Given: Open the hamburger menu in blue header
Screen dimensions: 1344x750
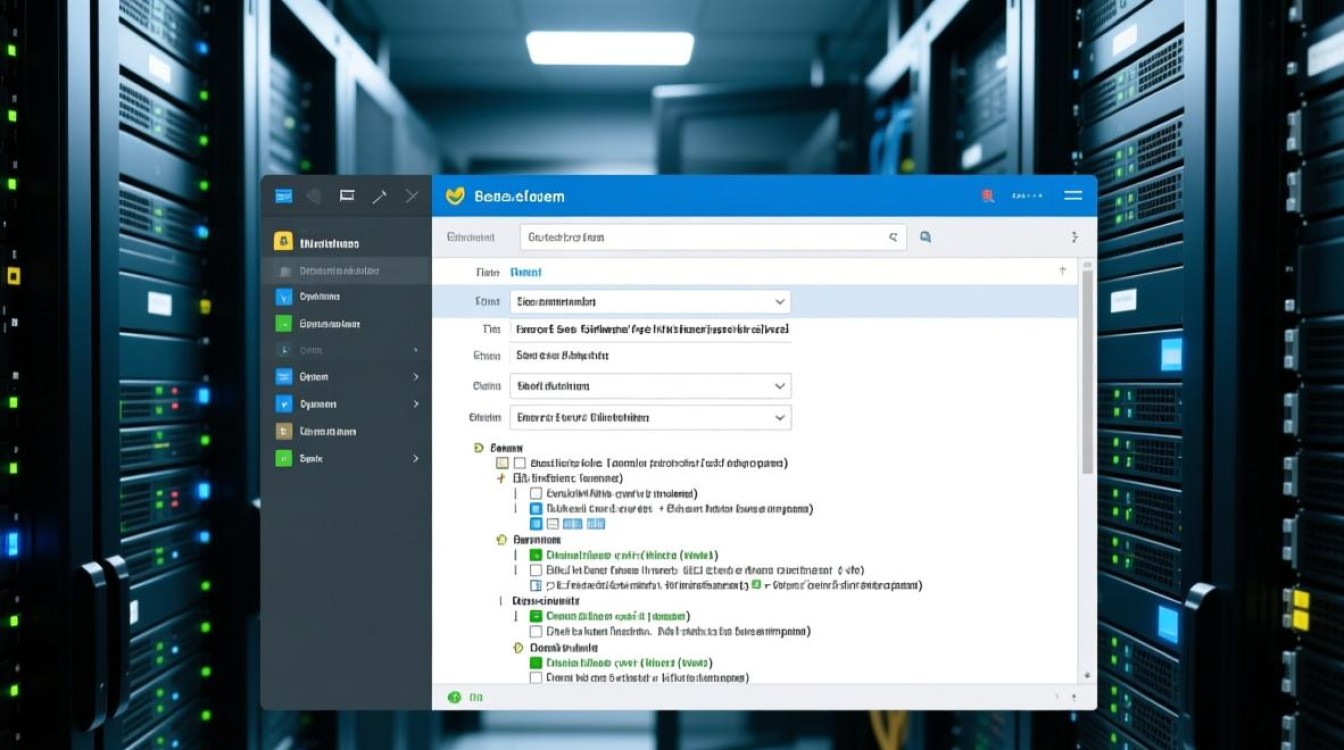Looking at the screenshot, I should pyautogui.click(x=1073, y=196).
